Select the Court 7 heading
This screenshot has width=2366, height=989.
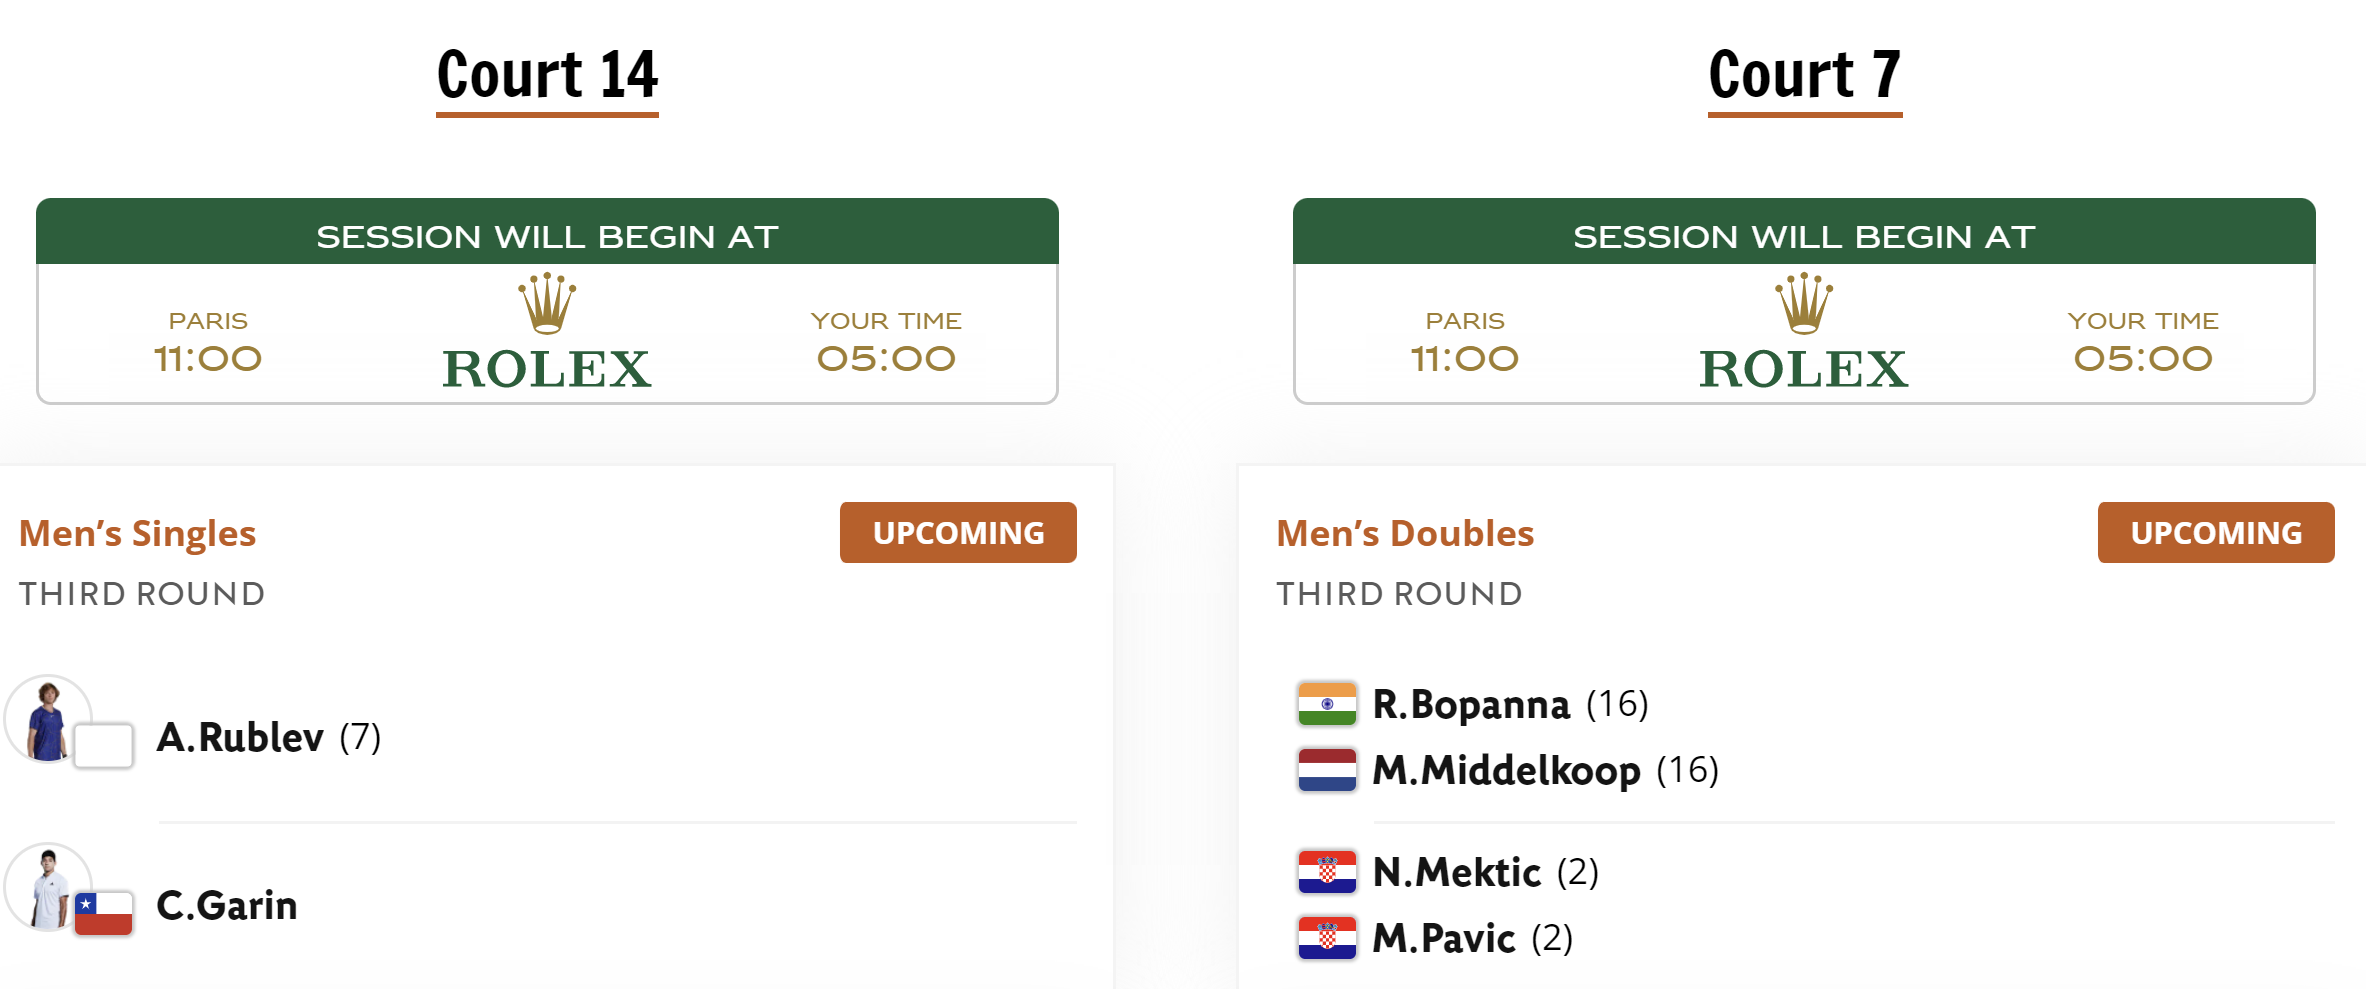(1804, 75)
